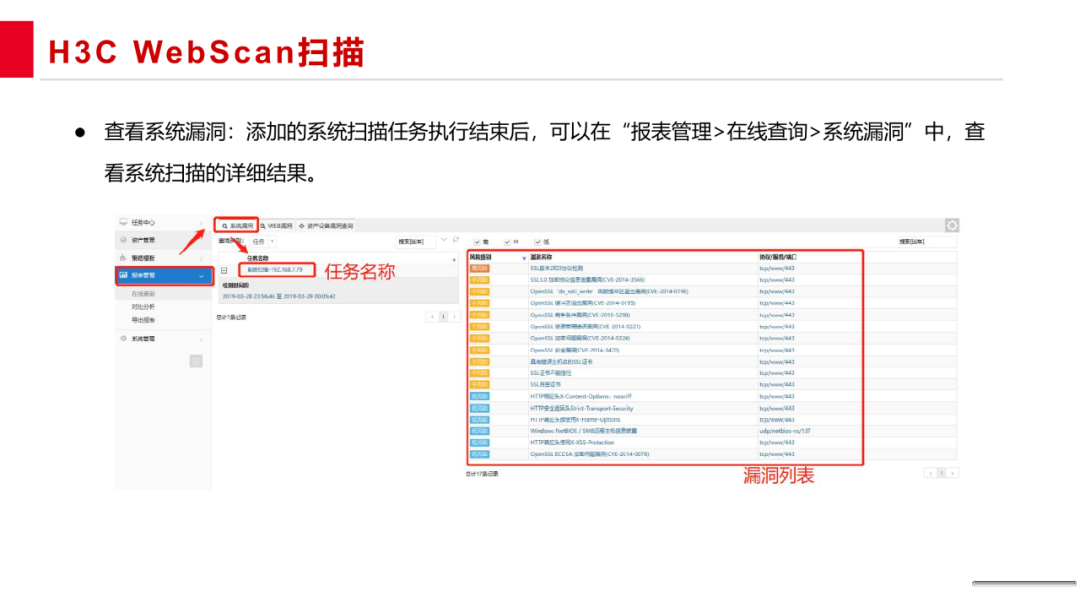Click the sidebar collapse menu icon

pos(196,361)
